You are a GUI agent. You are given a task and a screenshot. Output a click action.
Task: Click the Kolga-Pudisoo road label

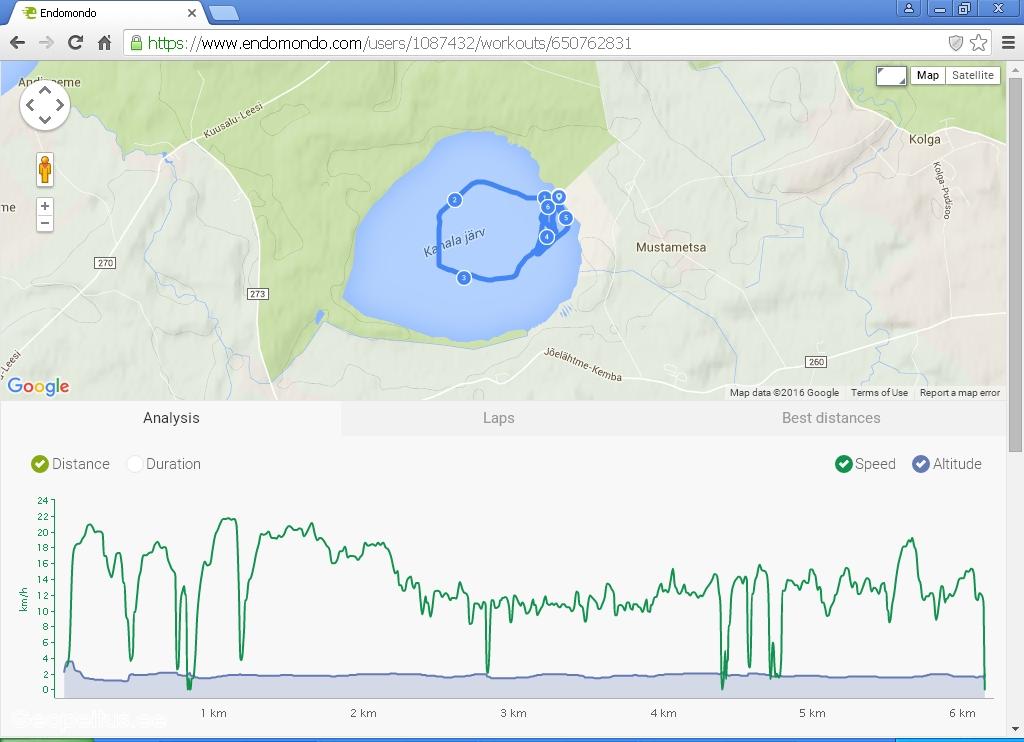[x=942, y=190]
